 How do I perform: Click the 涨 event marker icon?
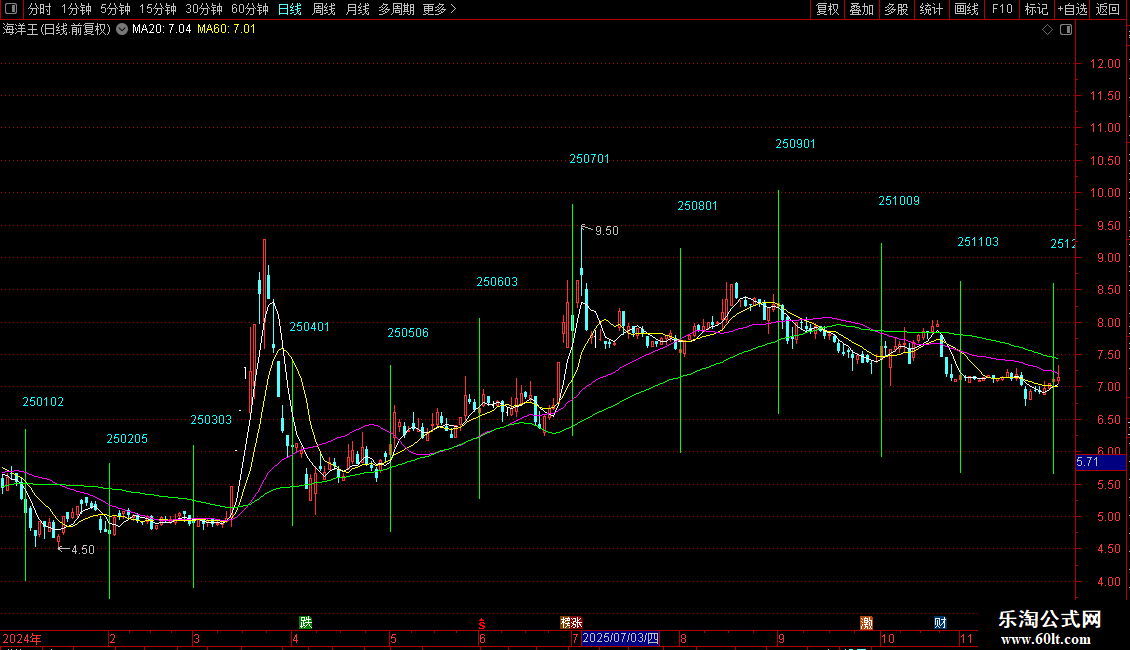577,623
